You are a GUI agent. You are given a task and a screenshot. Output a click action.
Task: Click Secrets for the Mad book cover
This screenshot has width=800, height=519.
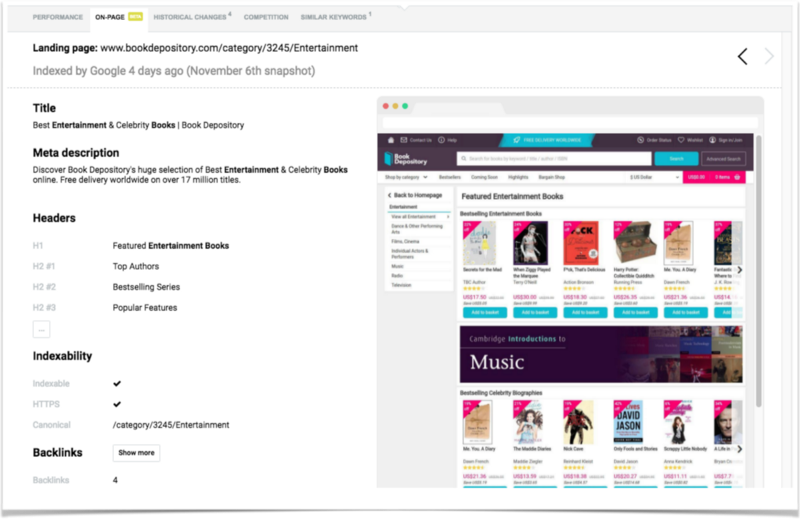click(x=480, y=243)
